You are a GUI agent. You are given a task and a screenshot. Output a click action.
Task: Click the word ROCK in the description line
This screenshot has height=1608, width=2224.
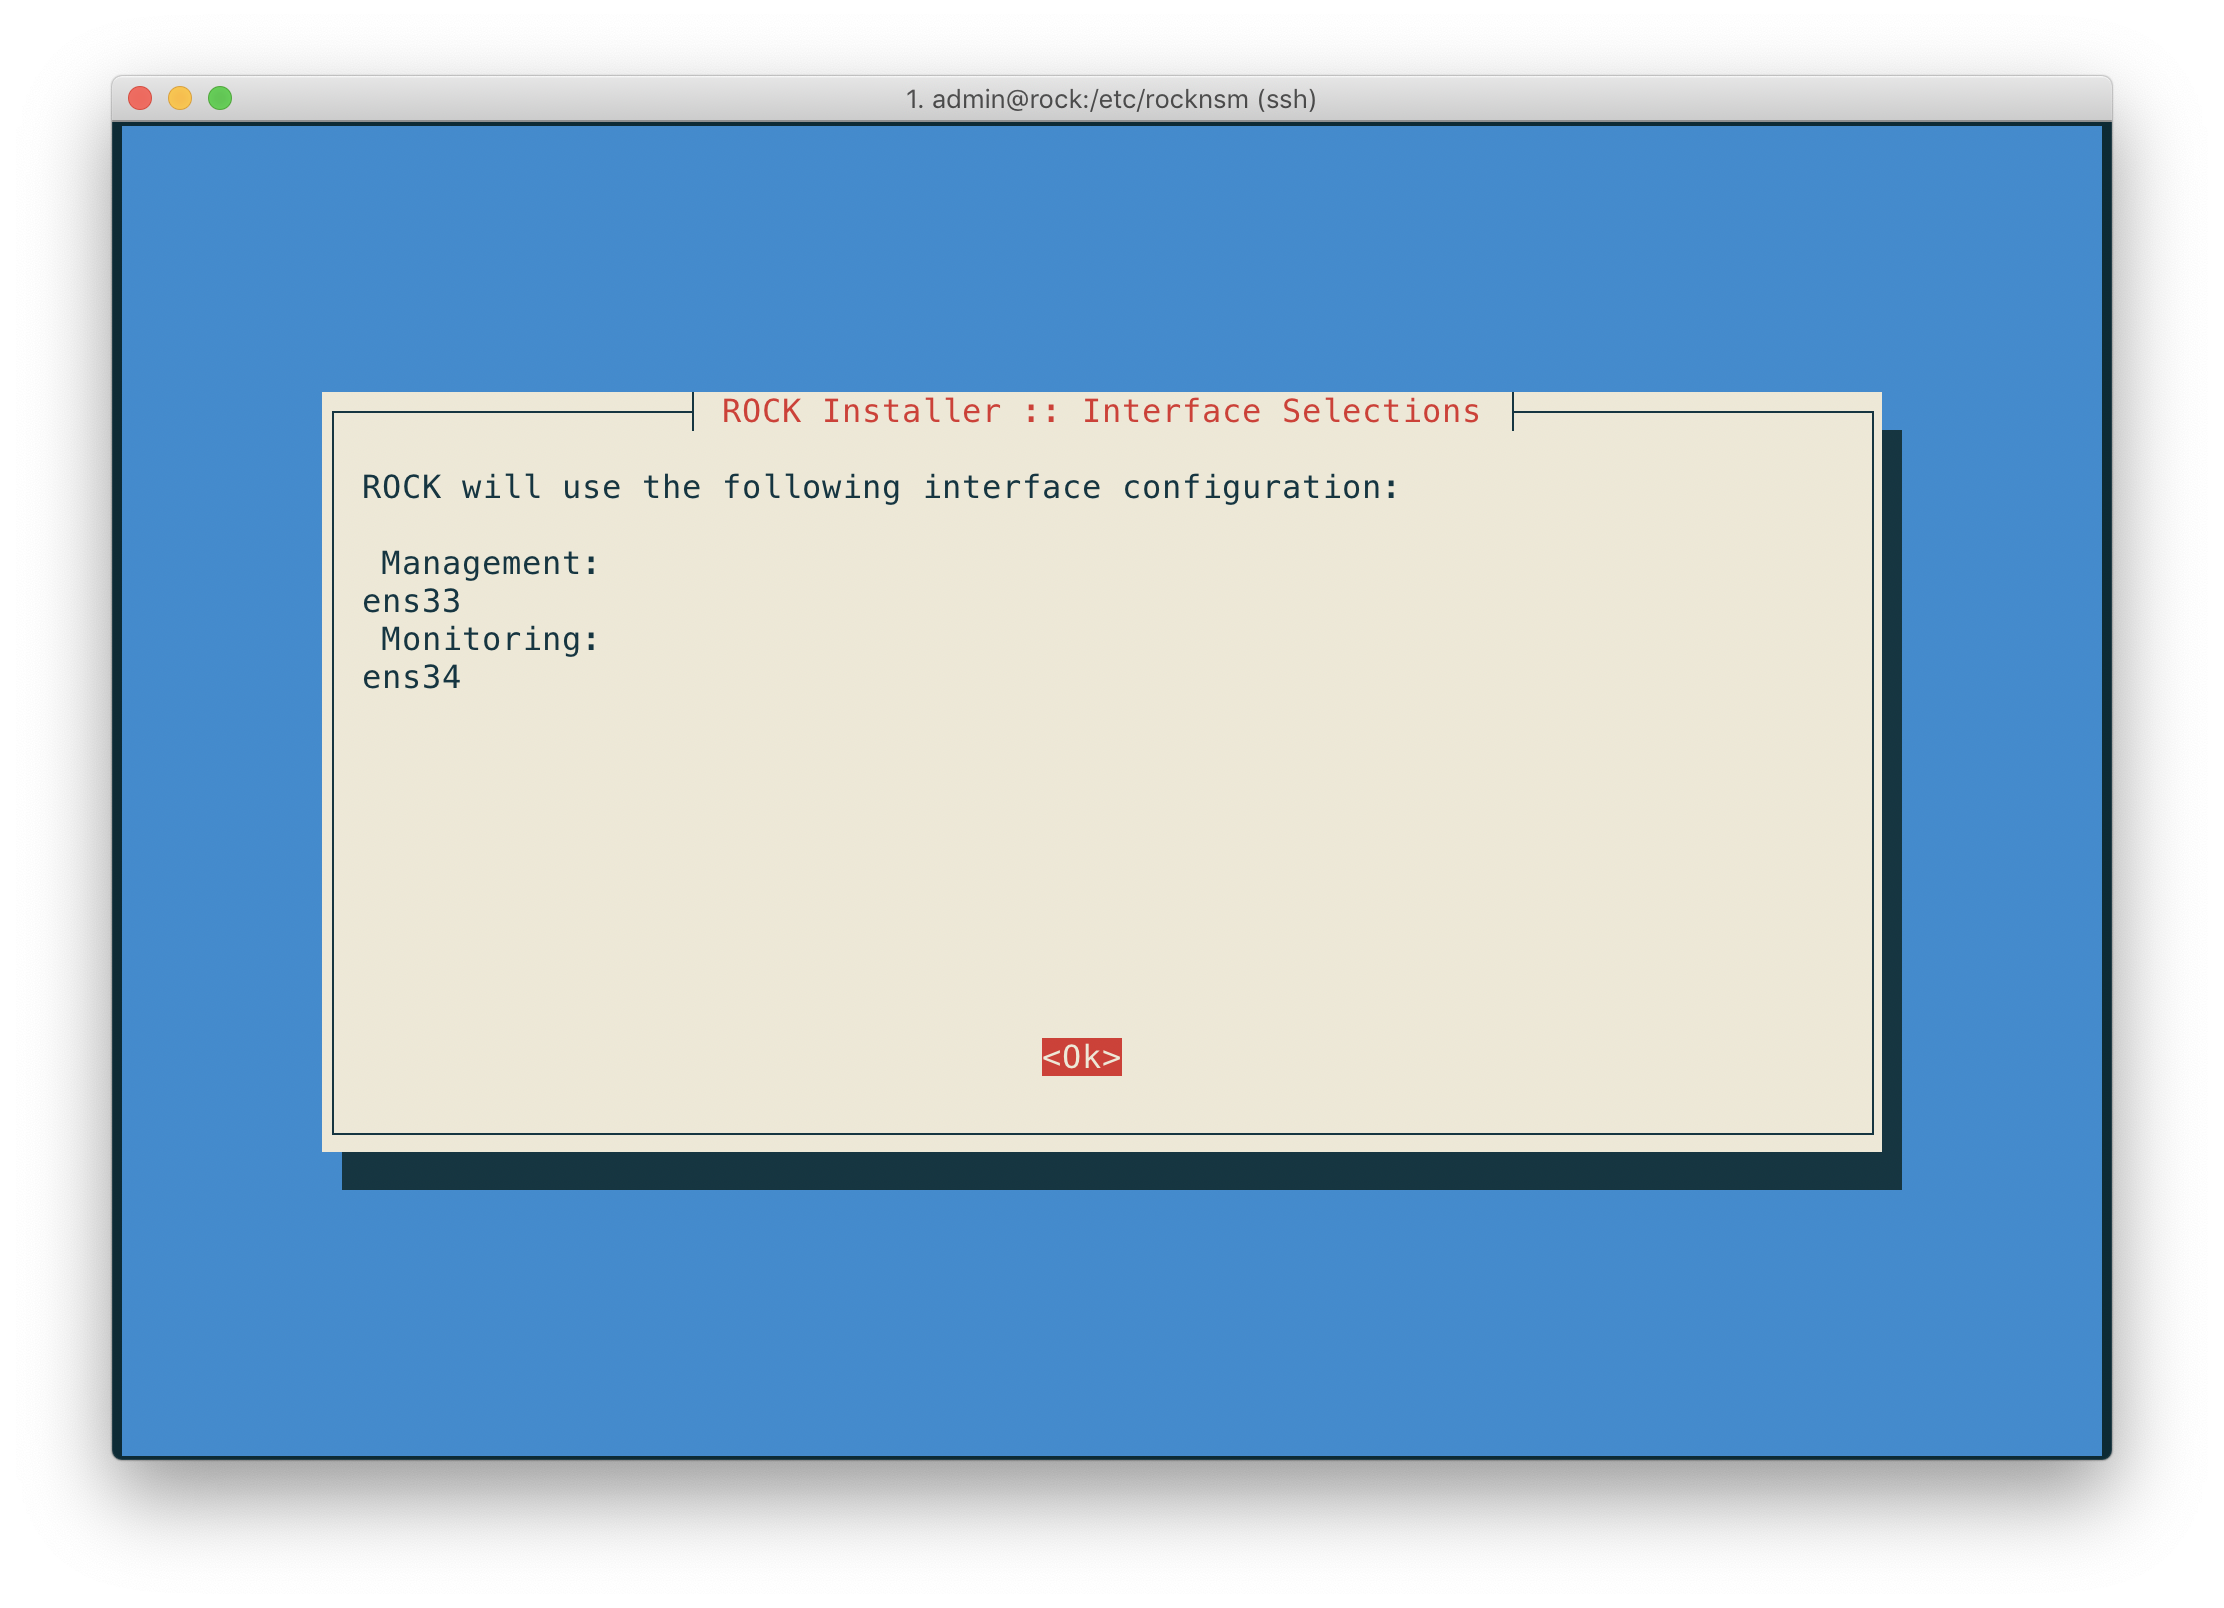pos(401,487)
